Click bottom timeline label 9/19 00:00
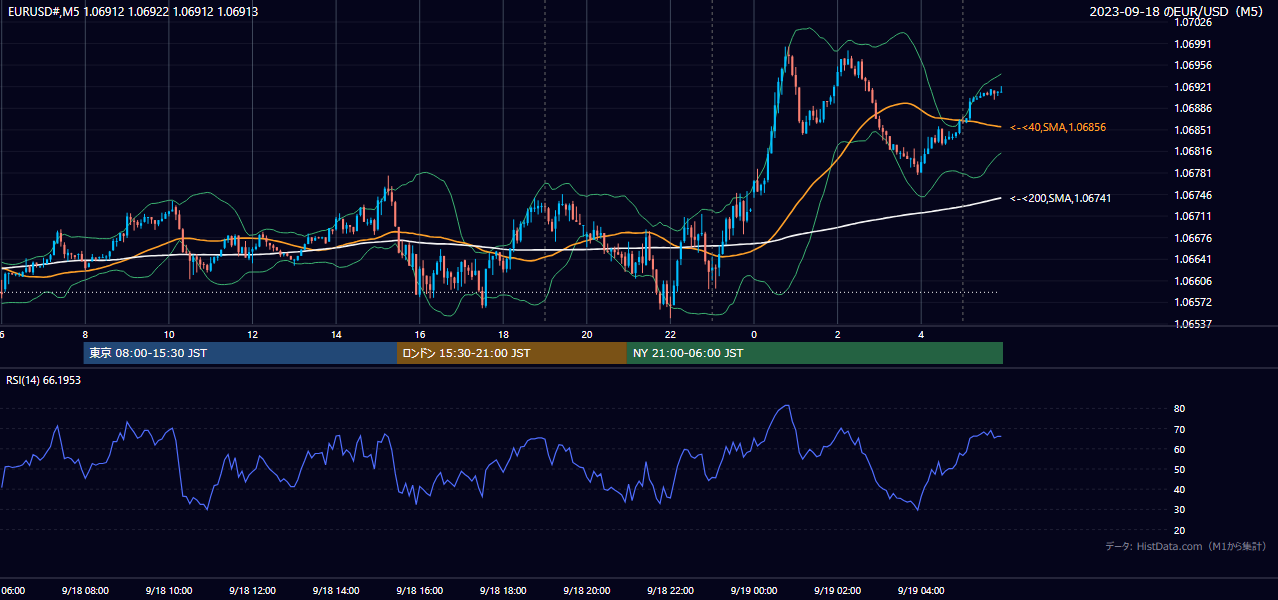Image resolution: width=1278 pixels, height=600 pixels. pyautogui.click(x=754, y=591)
